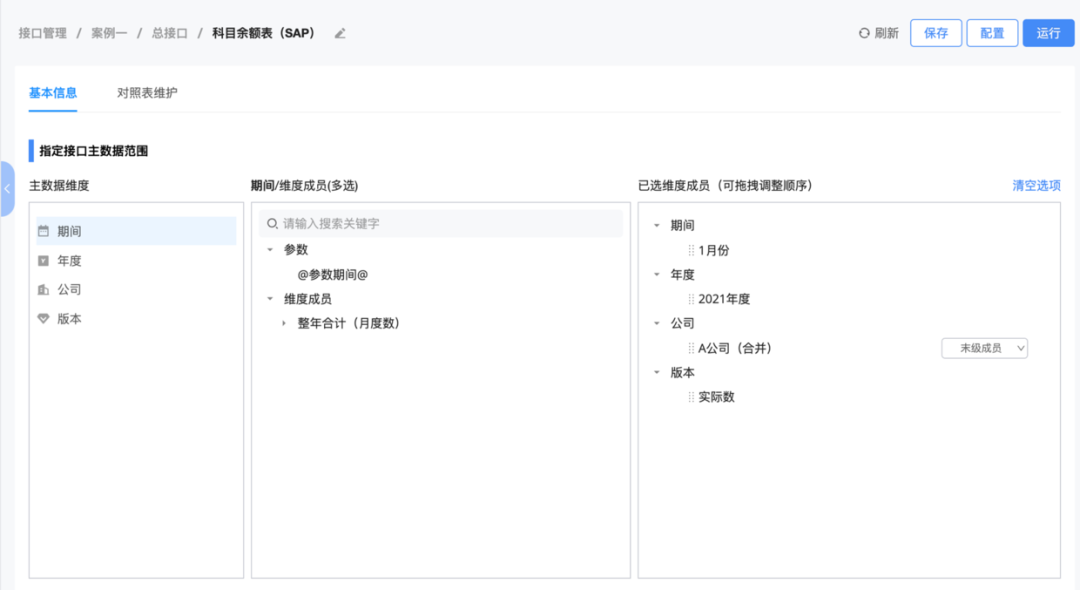This screenshot has height=590, width=1080.
Task: Collapse the 参数 tree node
Action: (x=268, y=249)
